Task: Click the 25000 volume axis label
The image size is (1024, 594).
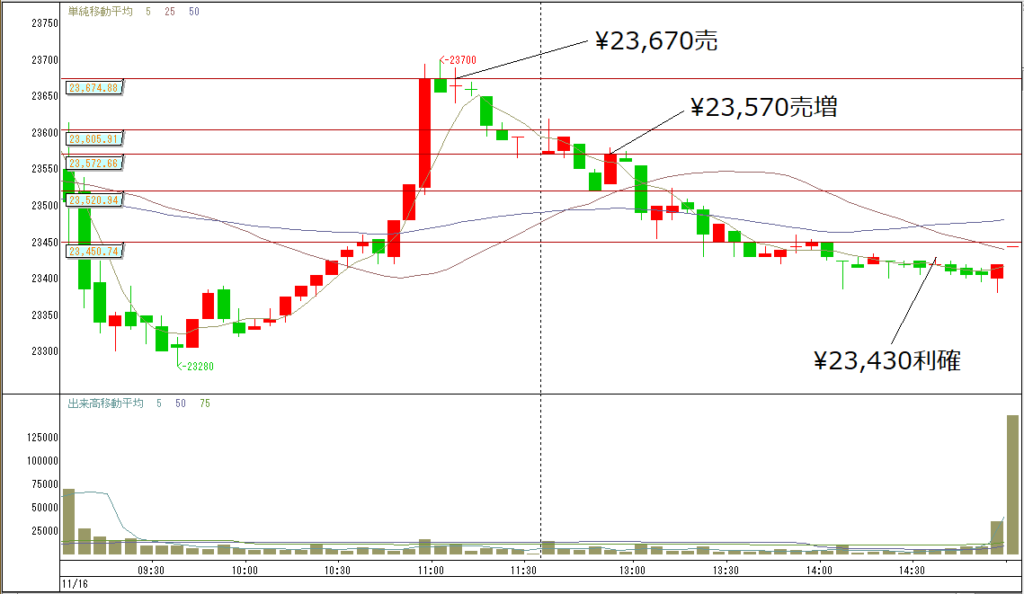Action: [45, 531]
